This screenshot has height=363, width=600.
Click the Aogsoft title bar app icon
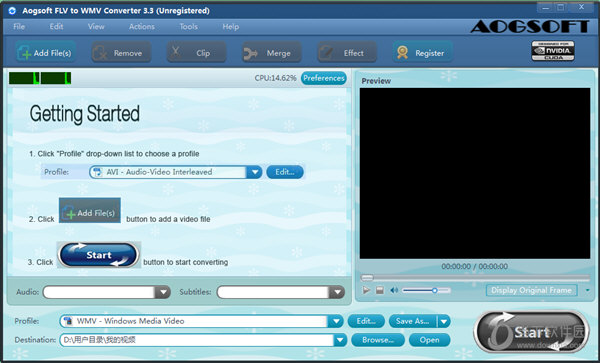pos(12,11)
